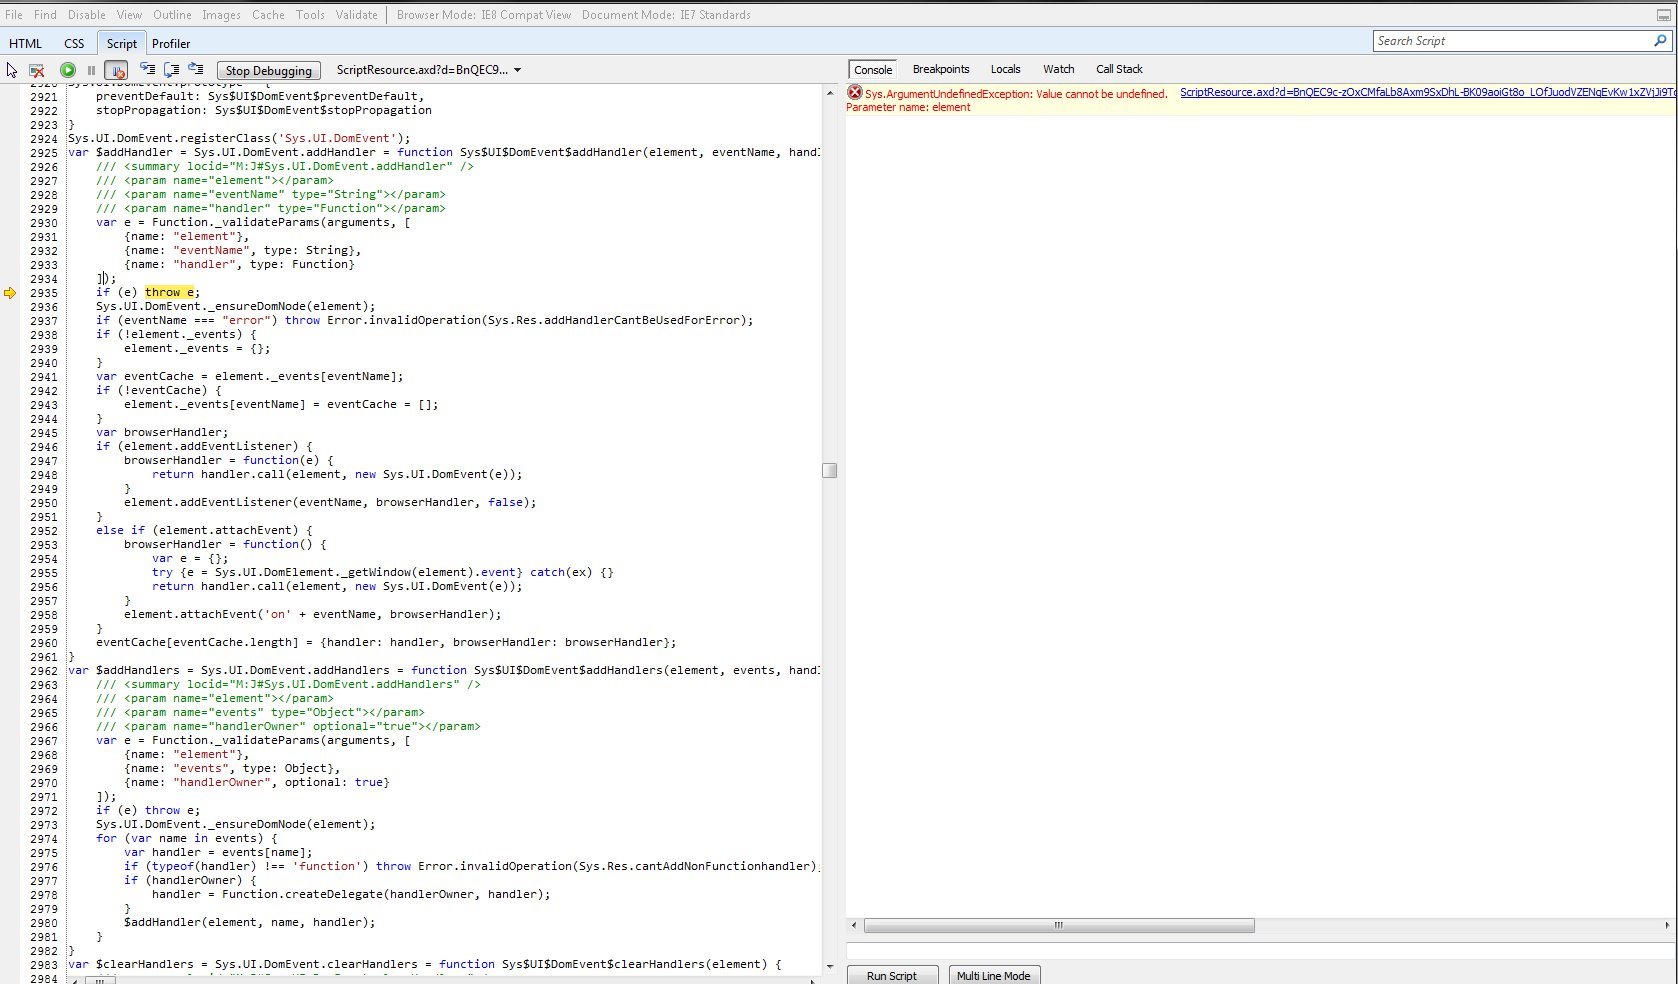Click the Step Out icon
Screen dimensions: 1678x984
tap(196, 69)
